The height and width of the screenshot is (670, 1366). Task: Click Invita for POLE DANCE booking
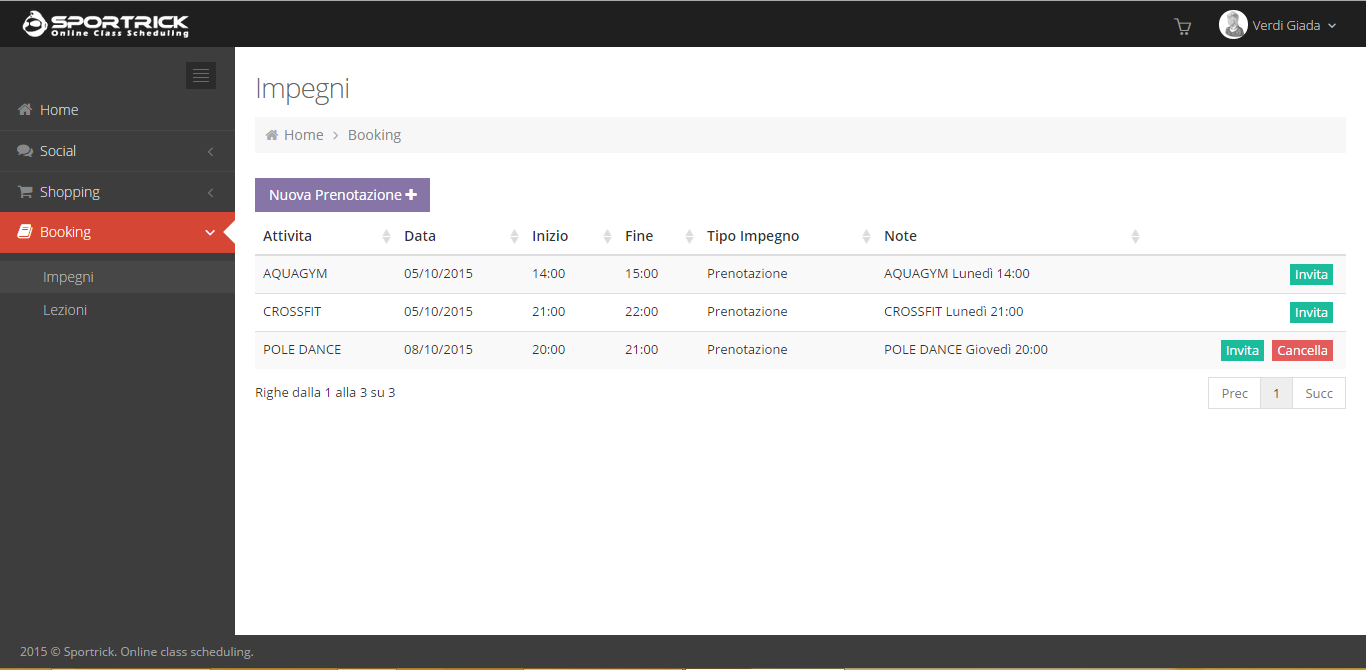coord(1242,350)
